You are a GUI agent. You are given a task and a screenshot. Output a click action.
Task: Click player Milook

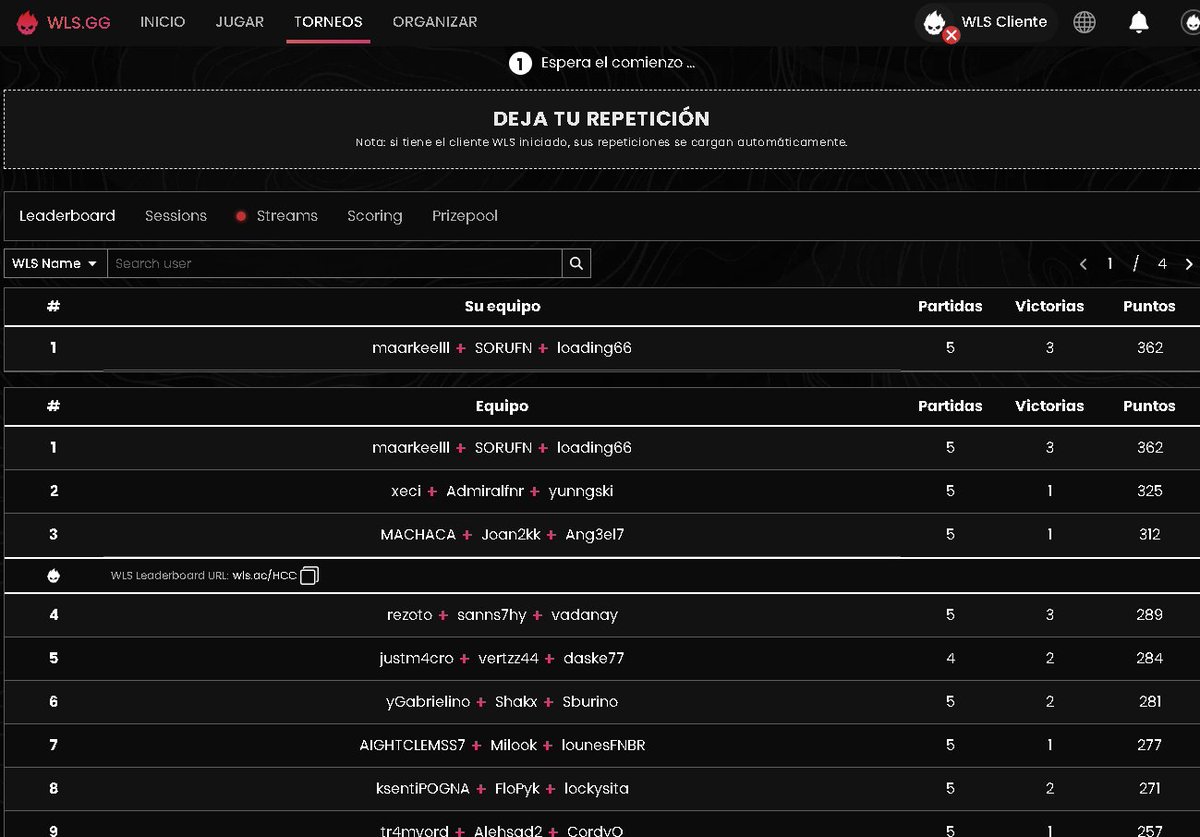click(514, 745)
